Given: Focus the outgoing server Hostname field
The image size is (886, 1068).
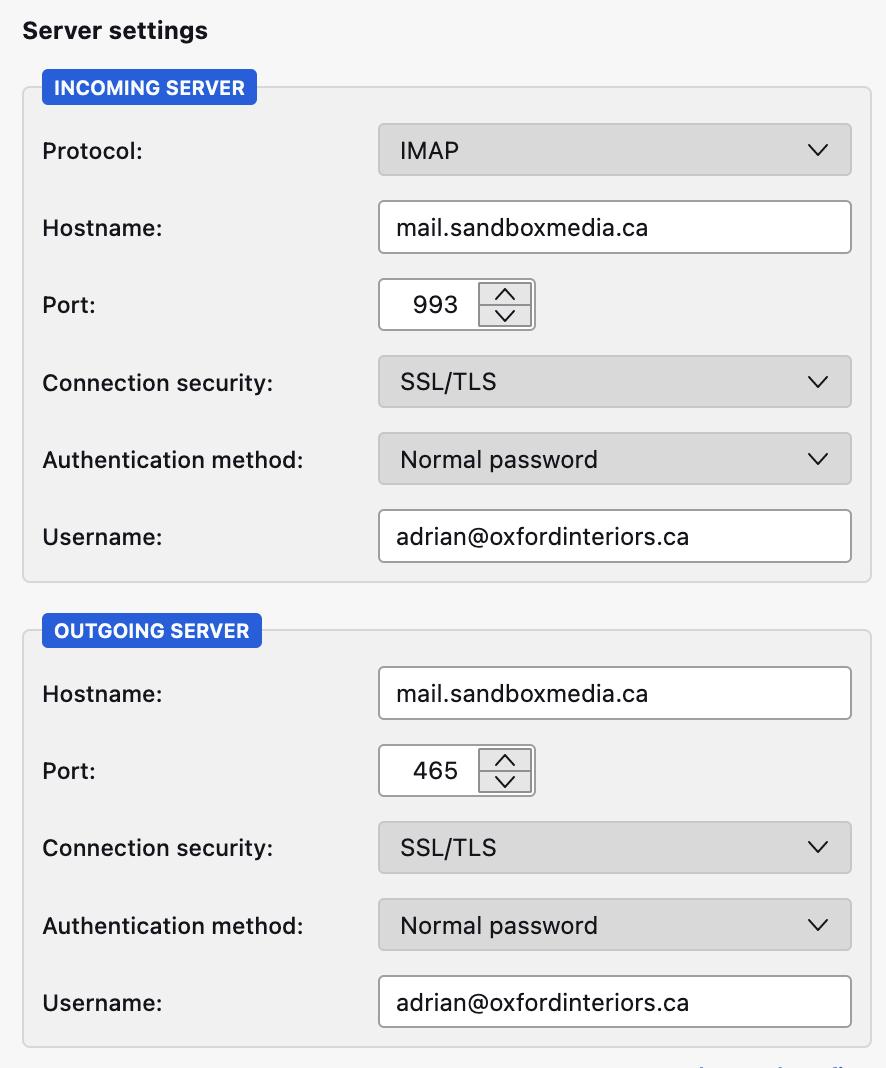Looking at the screenshot, I should coord(614,693).
